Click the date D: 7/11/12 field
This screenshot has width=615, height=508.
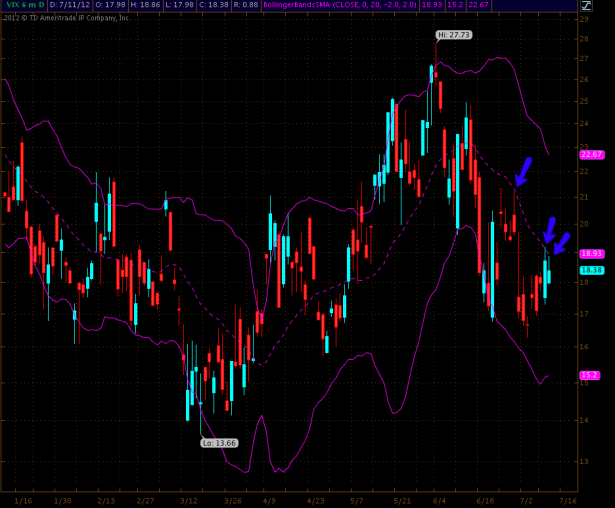pyautogui.click(x=69, y=6)
